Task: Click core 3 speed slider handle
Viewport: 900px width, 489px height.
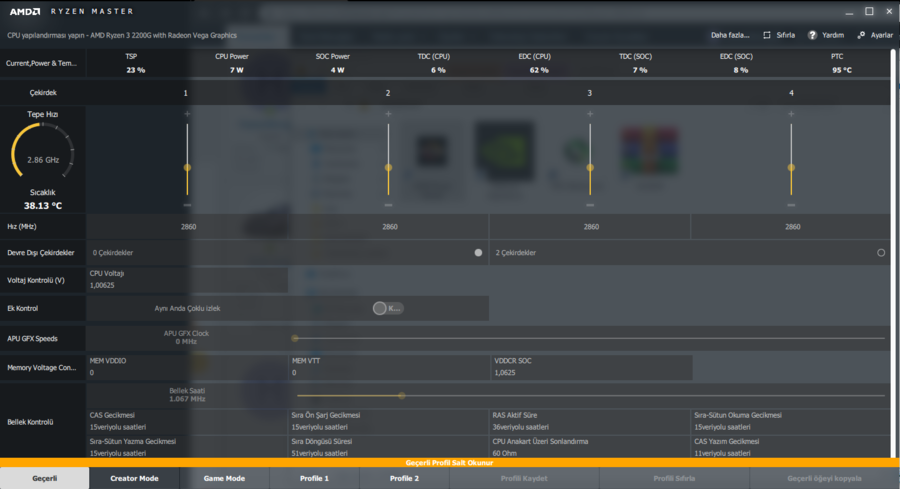Action: 590,168
